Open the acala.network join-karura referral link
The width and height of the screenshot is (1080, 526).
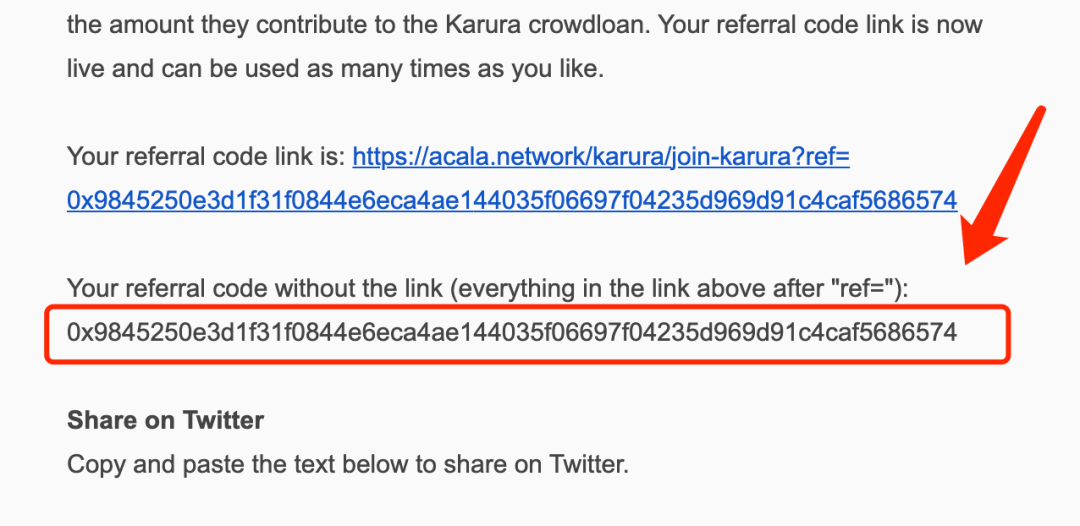(600, 157)
